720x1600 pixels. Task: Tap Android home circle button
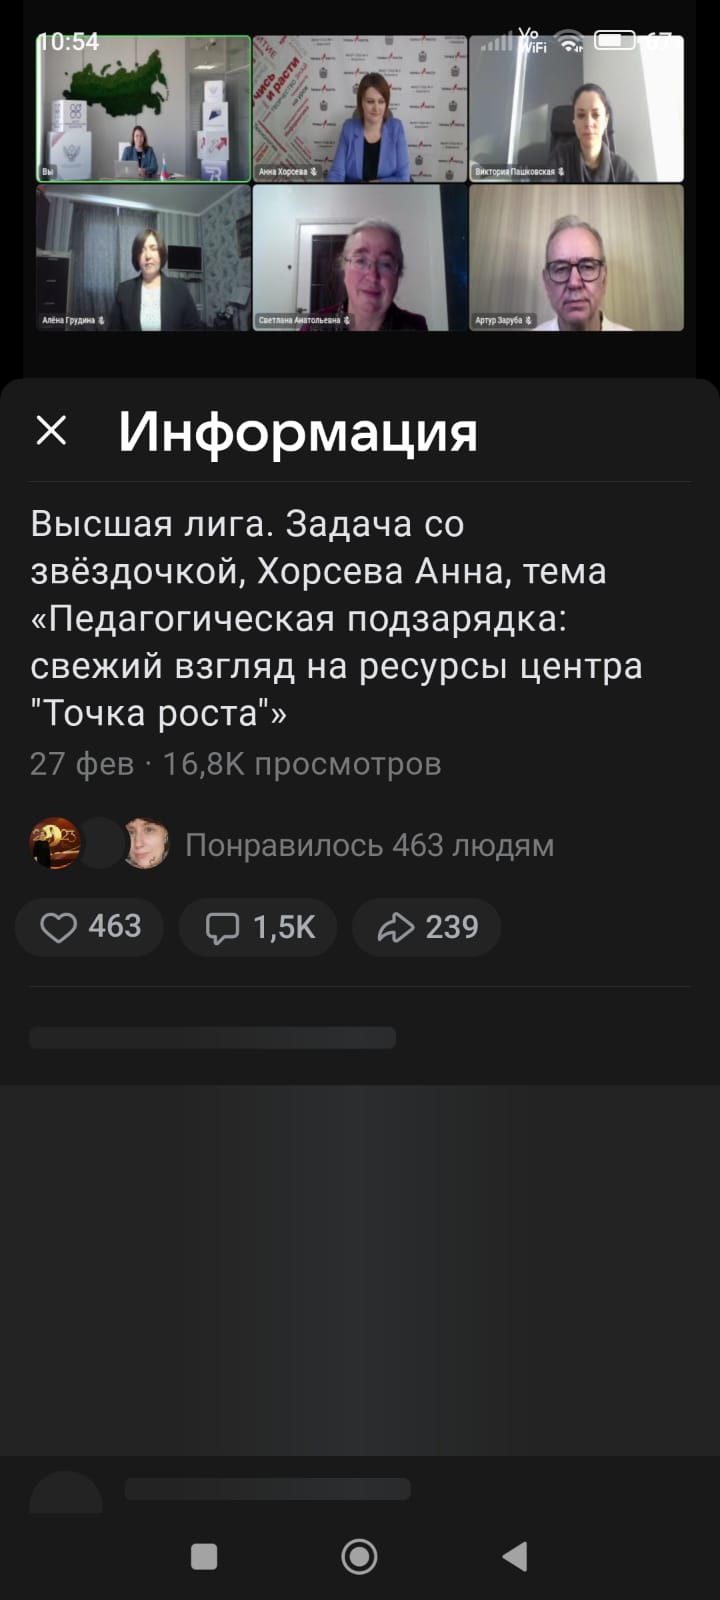coord(359,1556)
